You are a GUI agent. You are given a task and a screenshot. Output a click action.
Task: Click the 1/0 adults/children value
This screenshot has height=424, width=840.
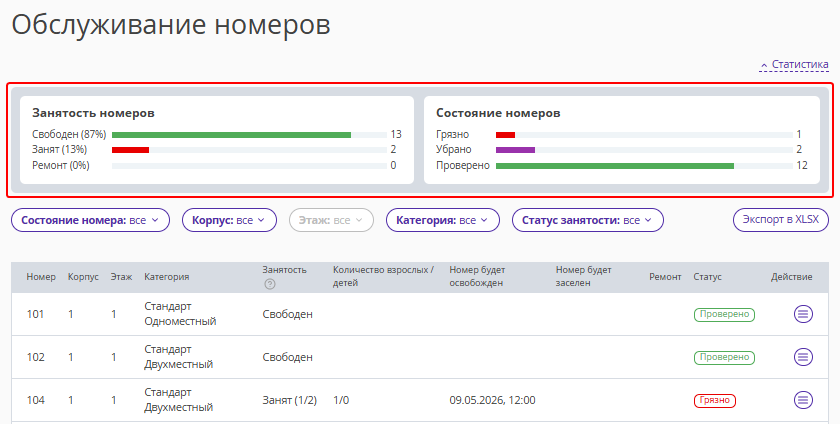(x=341, y=400)
